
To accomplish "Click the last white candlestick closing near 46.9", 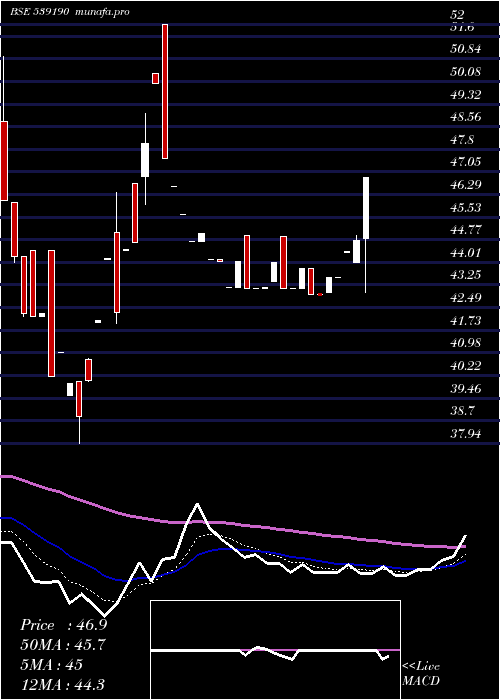I will tap(366, 208).
